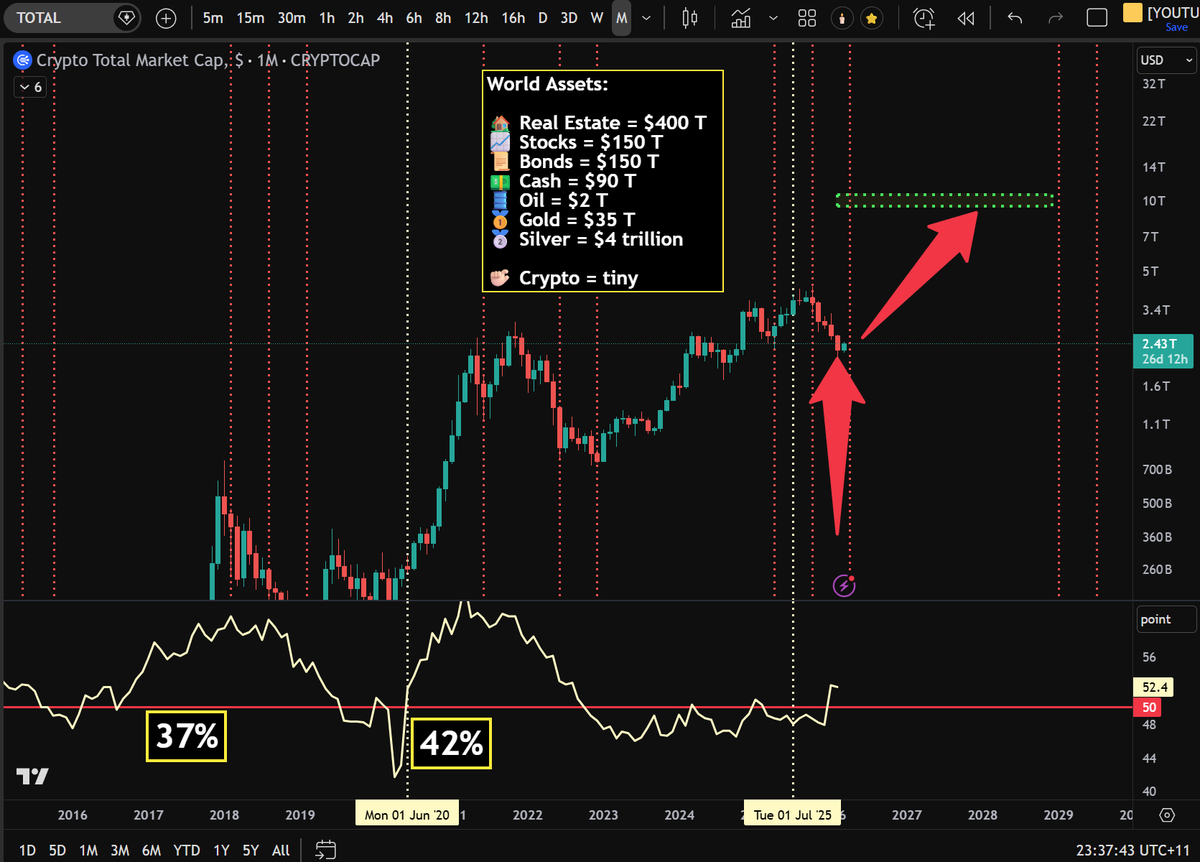Open the multi-chart layout grid icon
1200x862 pixels.
807,17
